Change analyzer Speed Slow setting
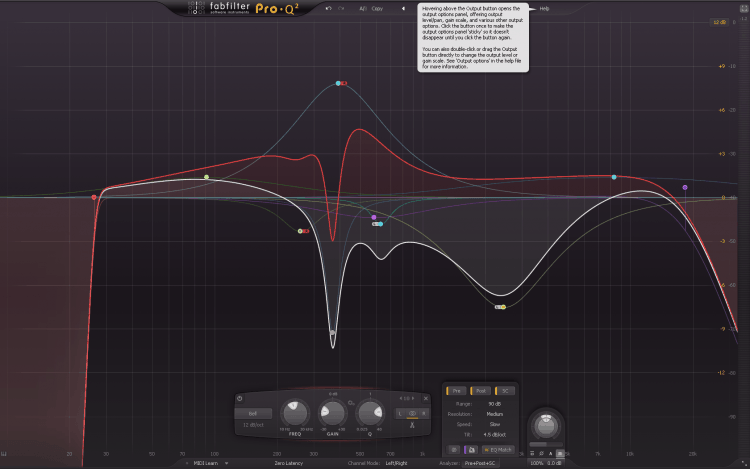The image size is (750, 469). coord(495,425)
